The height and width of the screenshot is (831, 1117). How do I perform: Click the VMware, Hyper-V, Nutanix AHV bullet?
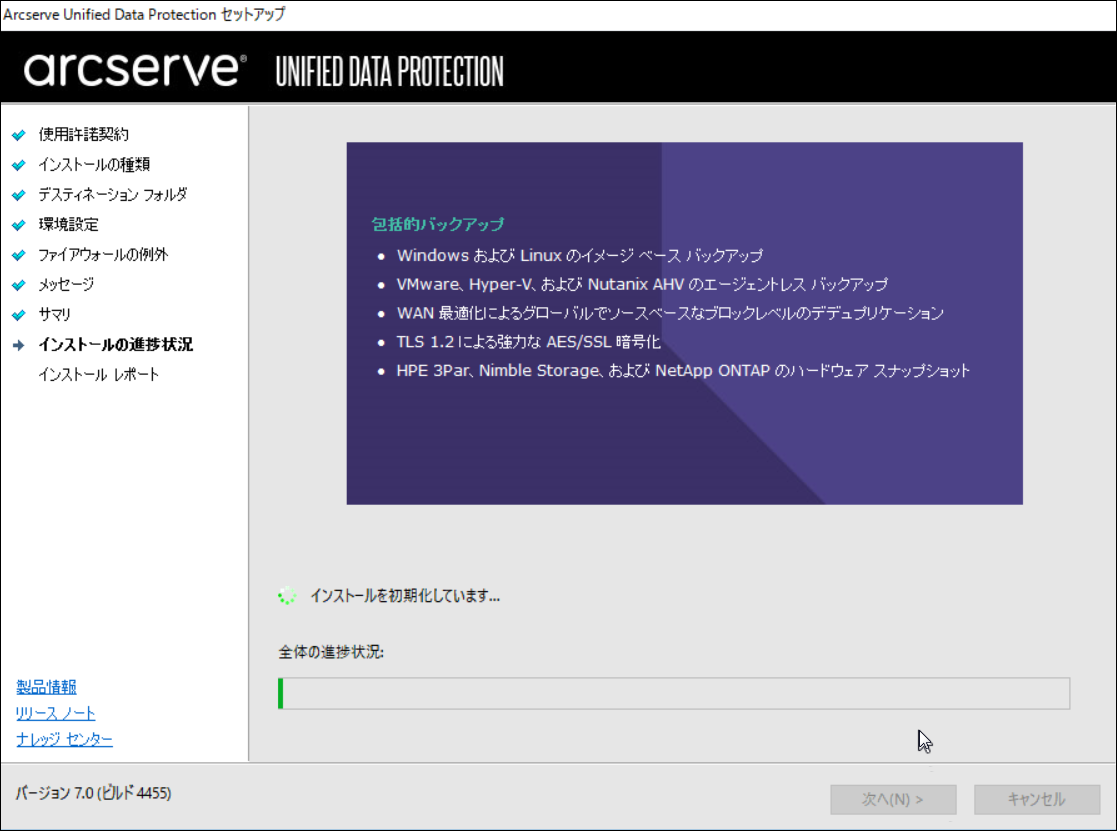[642, 284]
